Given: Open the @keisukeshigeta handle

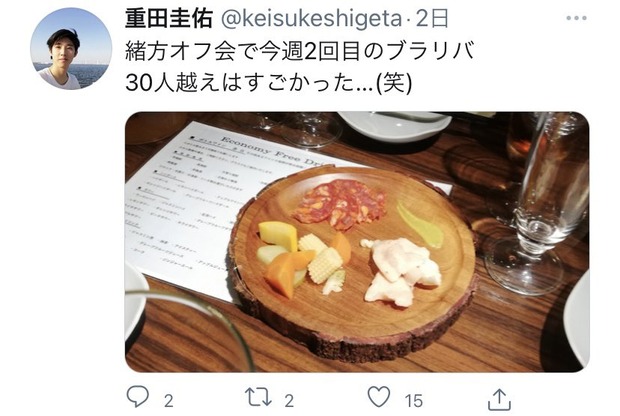Looking at the screenshot, I should [310, 19].
